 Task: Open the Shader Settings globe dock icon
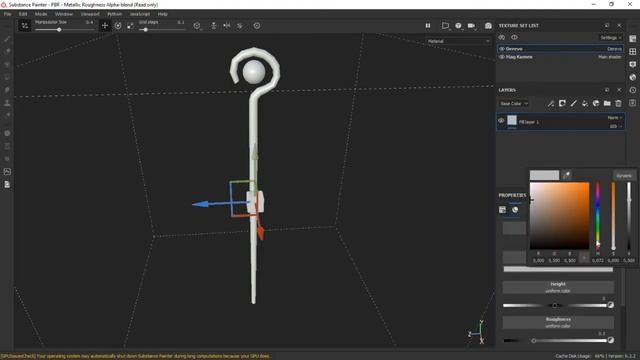click(633, 77)
